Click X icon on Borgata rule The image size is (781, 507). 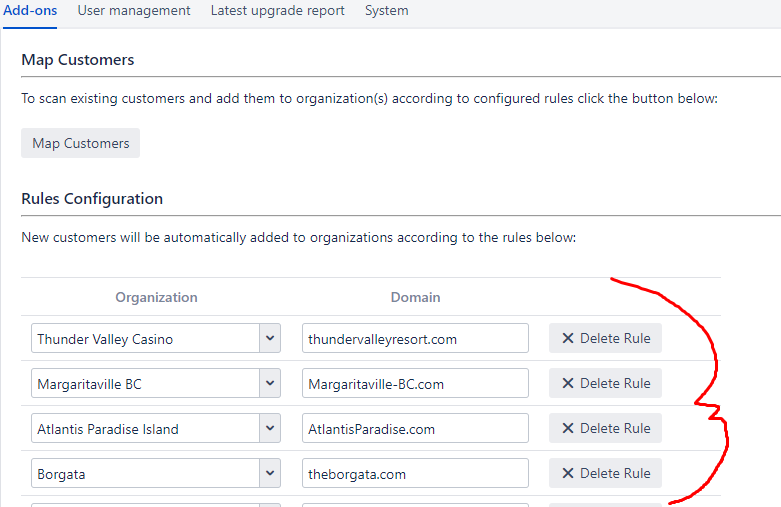tap(568, 474)
